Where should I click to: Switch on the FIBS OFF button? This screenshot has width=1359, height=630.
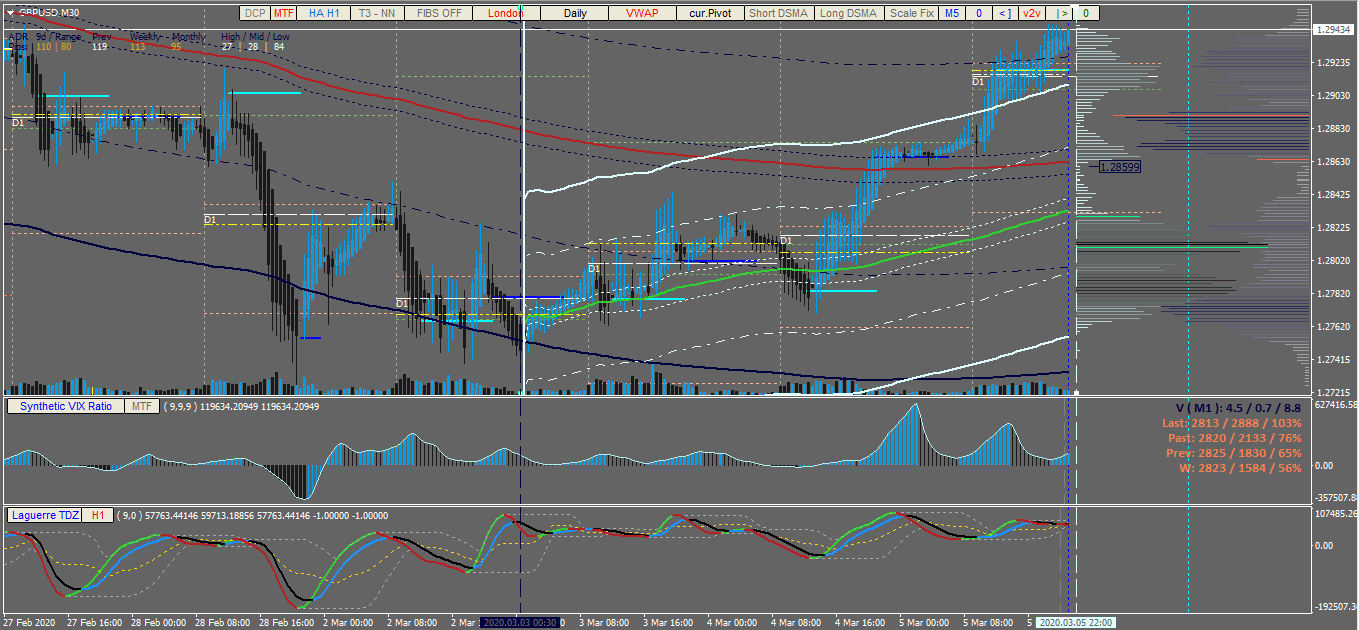point(438,13)
